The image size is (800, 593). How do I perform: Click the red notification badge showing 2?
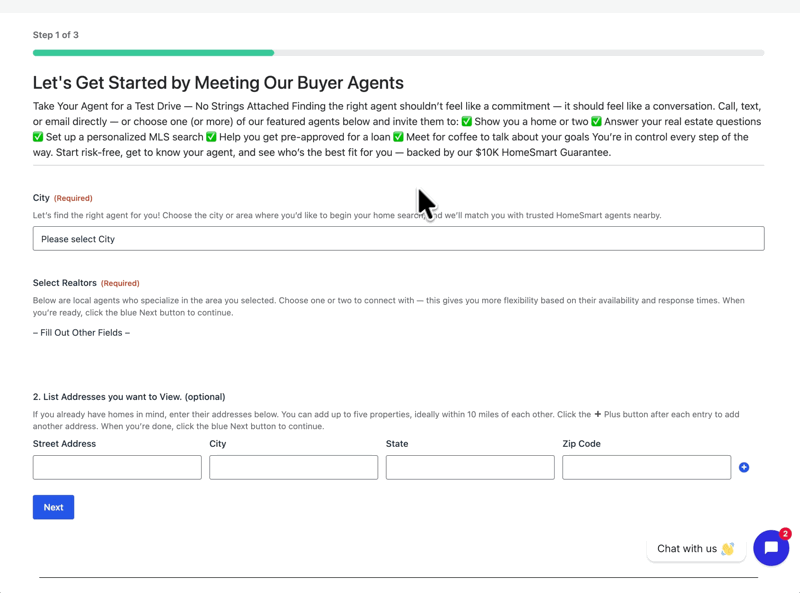tap(785, 534)
